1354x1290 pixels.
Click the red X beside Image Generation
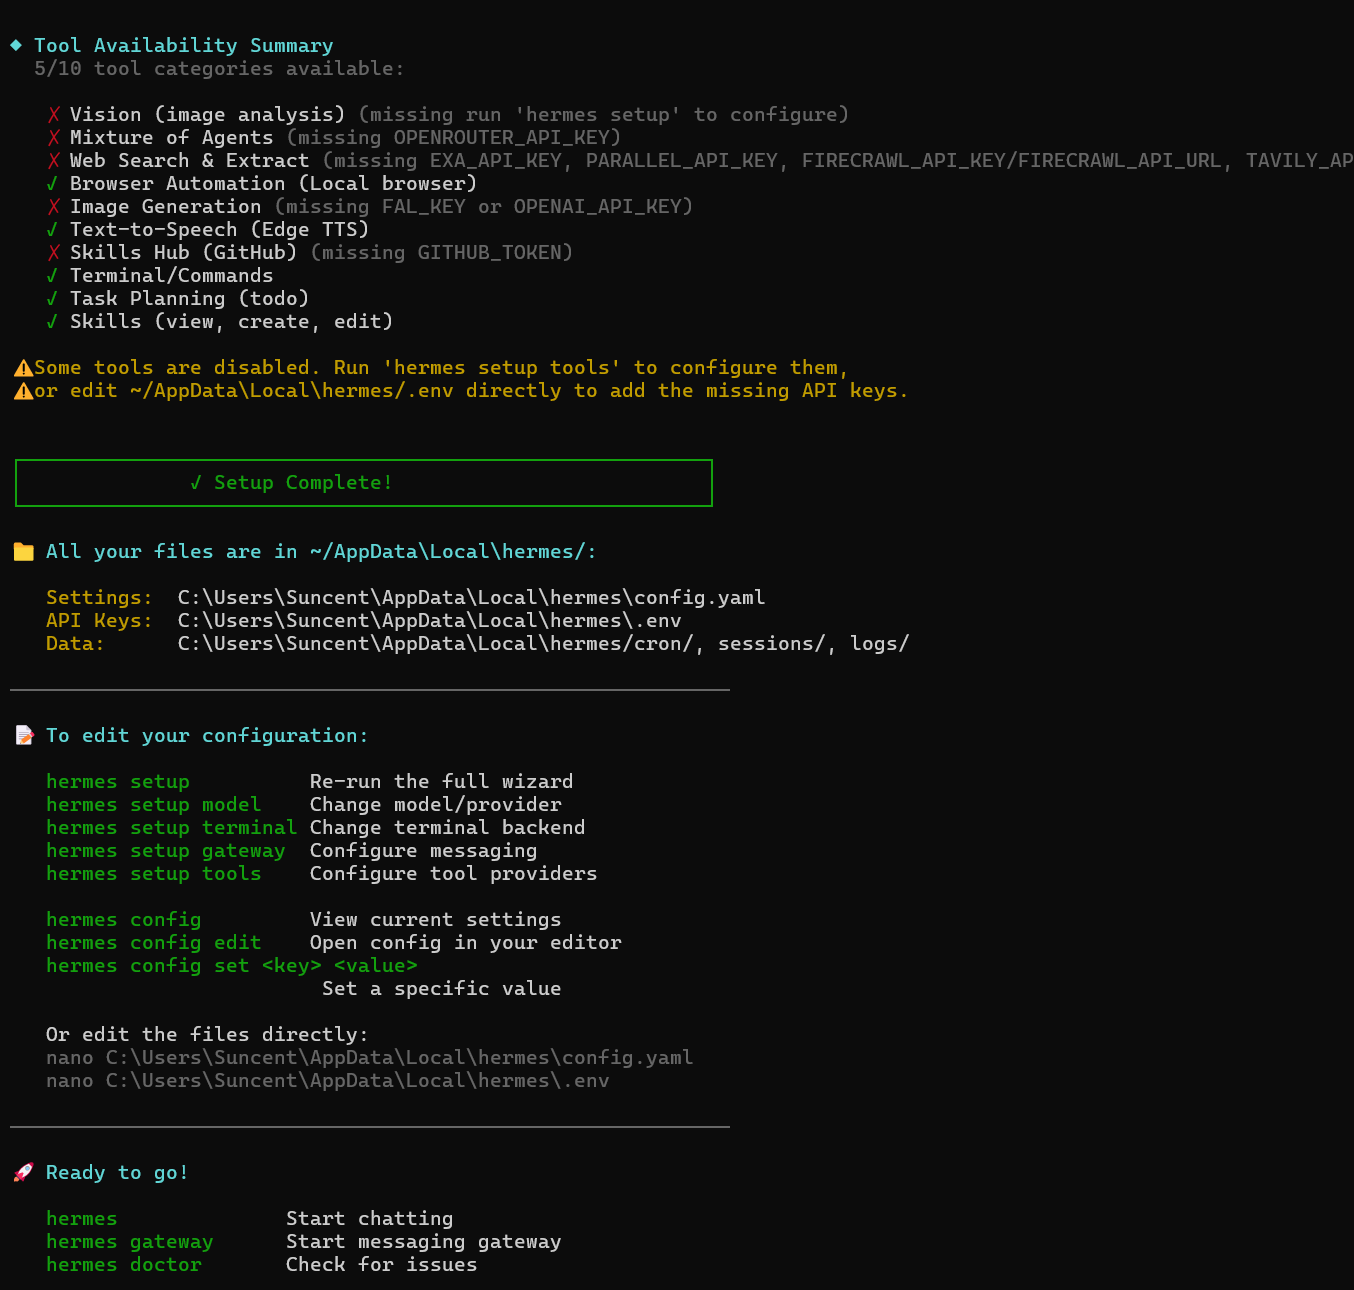click(x=53, y=207)
